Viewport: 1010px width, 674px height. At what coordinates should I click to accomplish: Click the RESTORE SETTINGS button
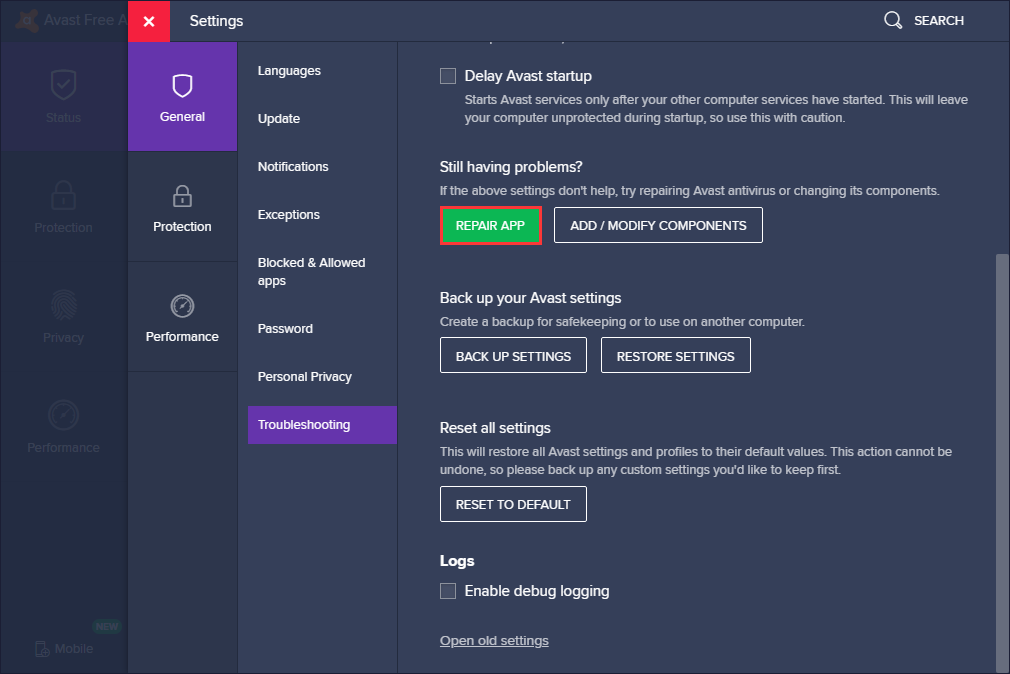[676, 356]
